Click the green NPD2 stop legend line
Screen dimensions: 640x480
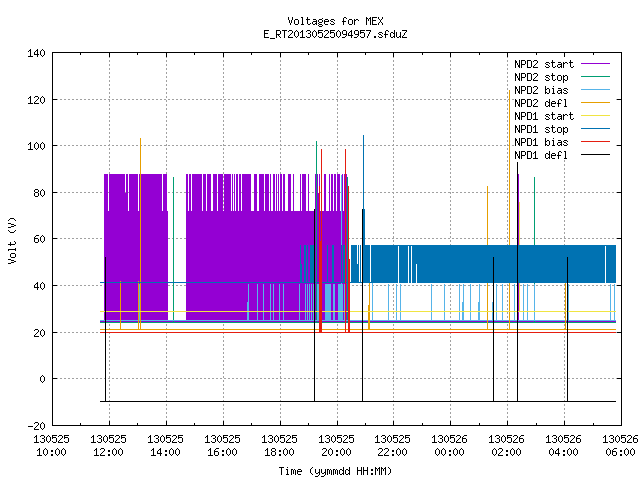(595, 77)
